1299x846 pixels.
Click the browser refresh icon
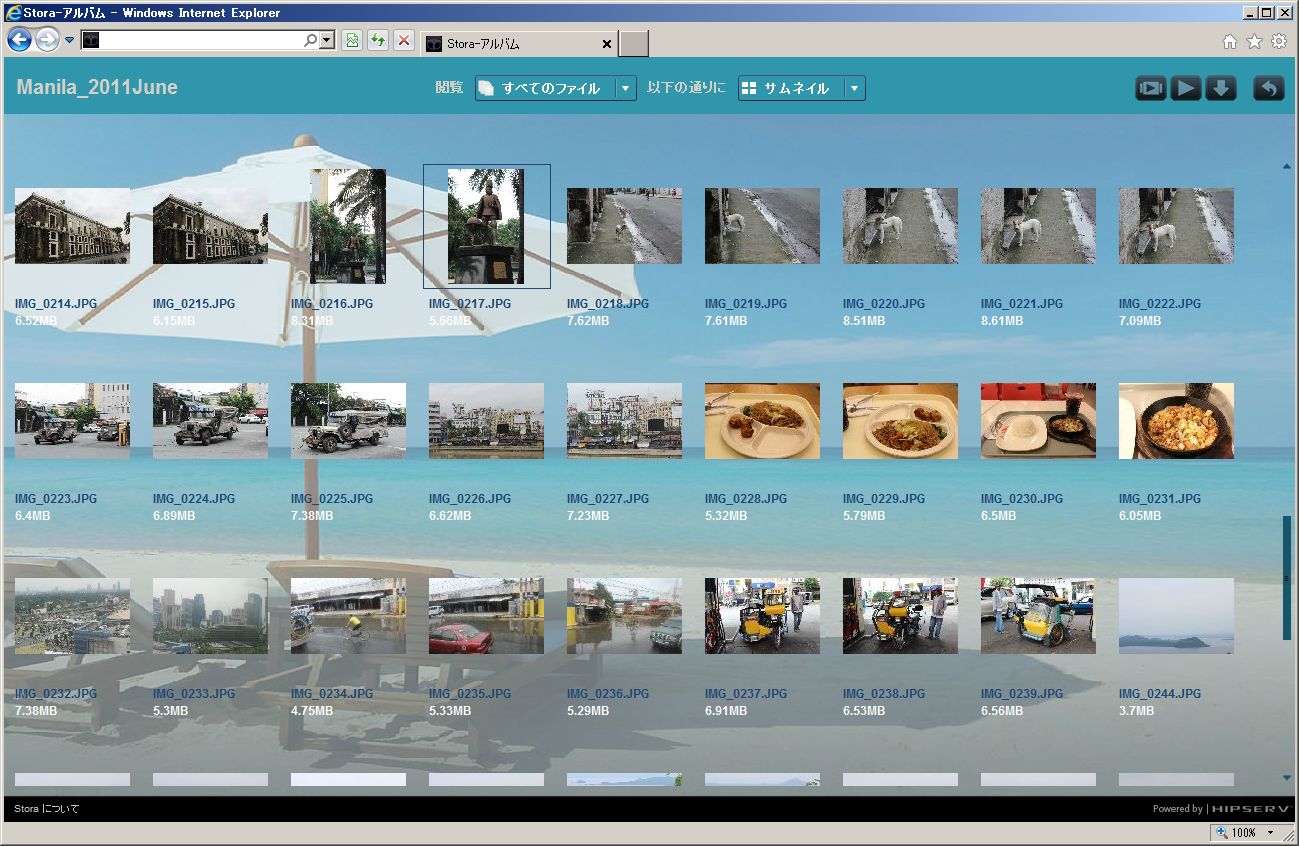point(377,41)
